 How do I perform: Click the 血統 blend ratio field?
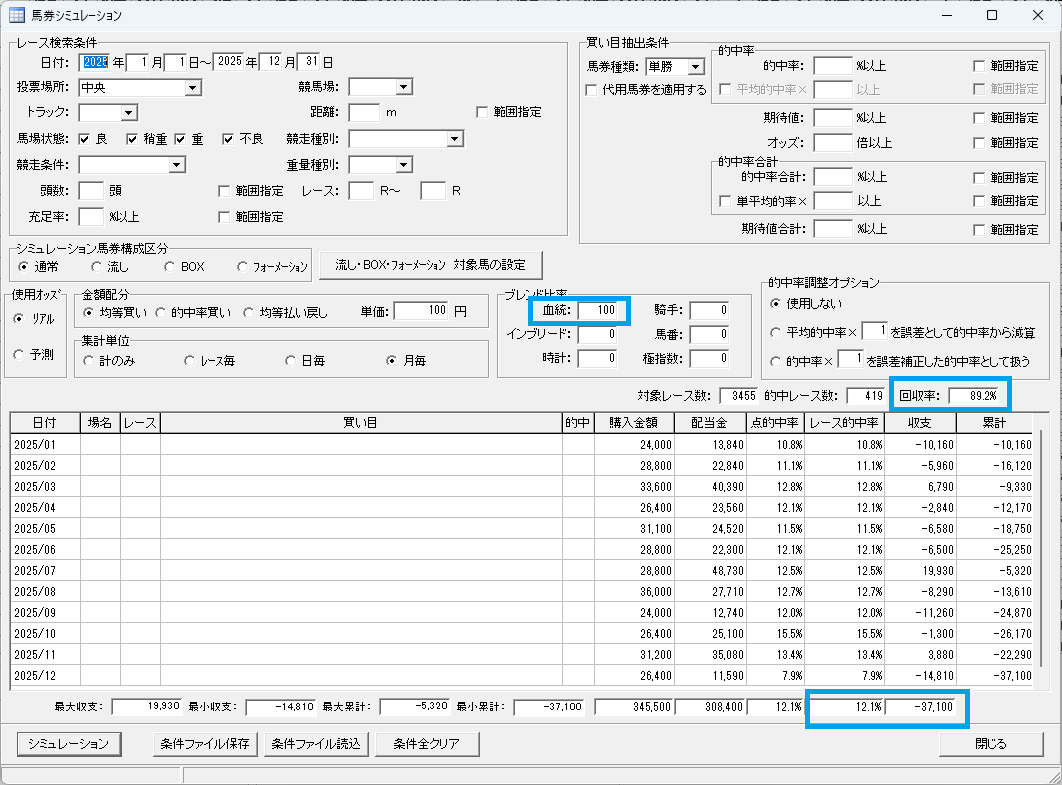[x=597, y=310]
